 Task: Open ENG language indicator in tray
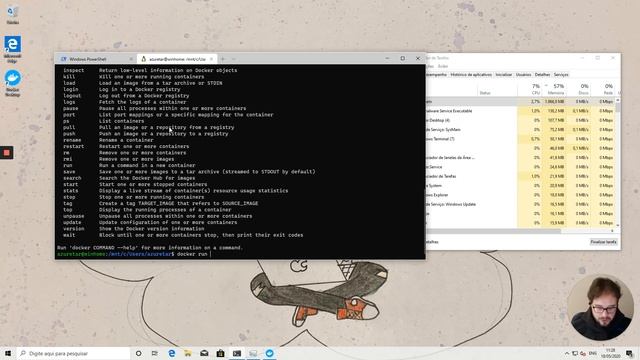click(x=593, y=353)
